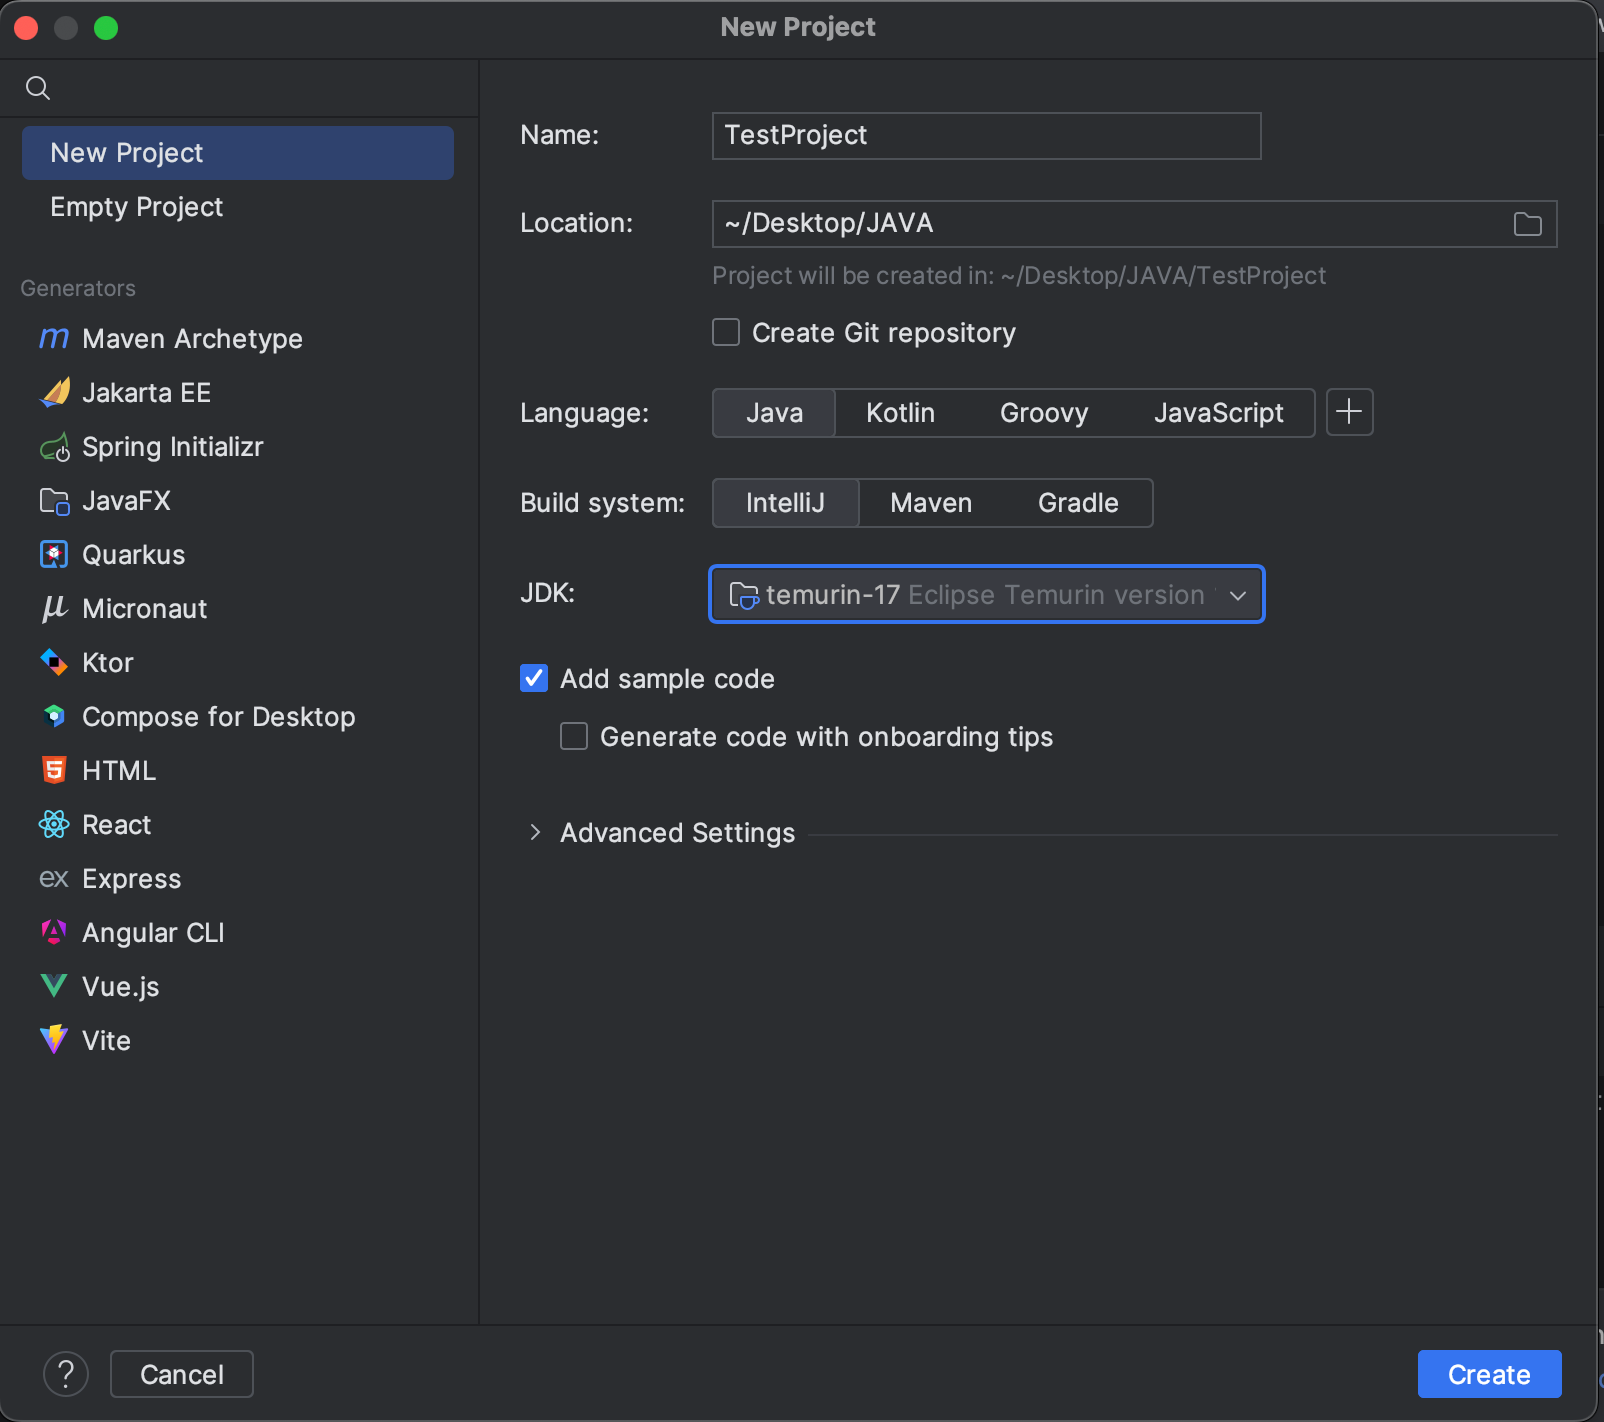Click the search magnifier icon
The image size is (1604, 1422).
38,88
